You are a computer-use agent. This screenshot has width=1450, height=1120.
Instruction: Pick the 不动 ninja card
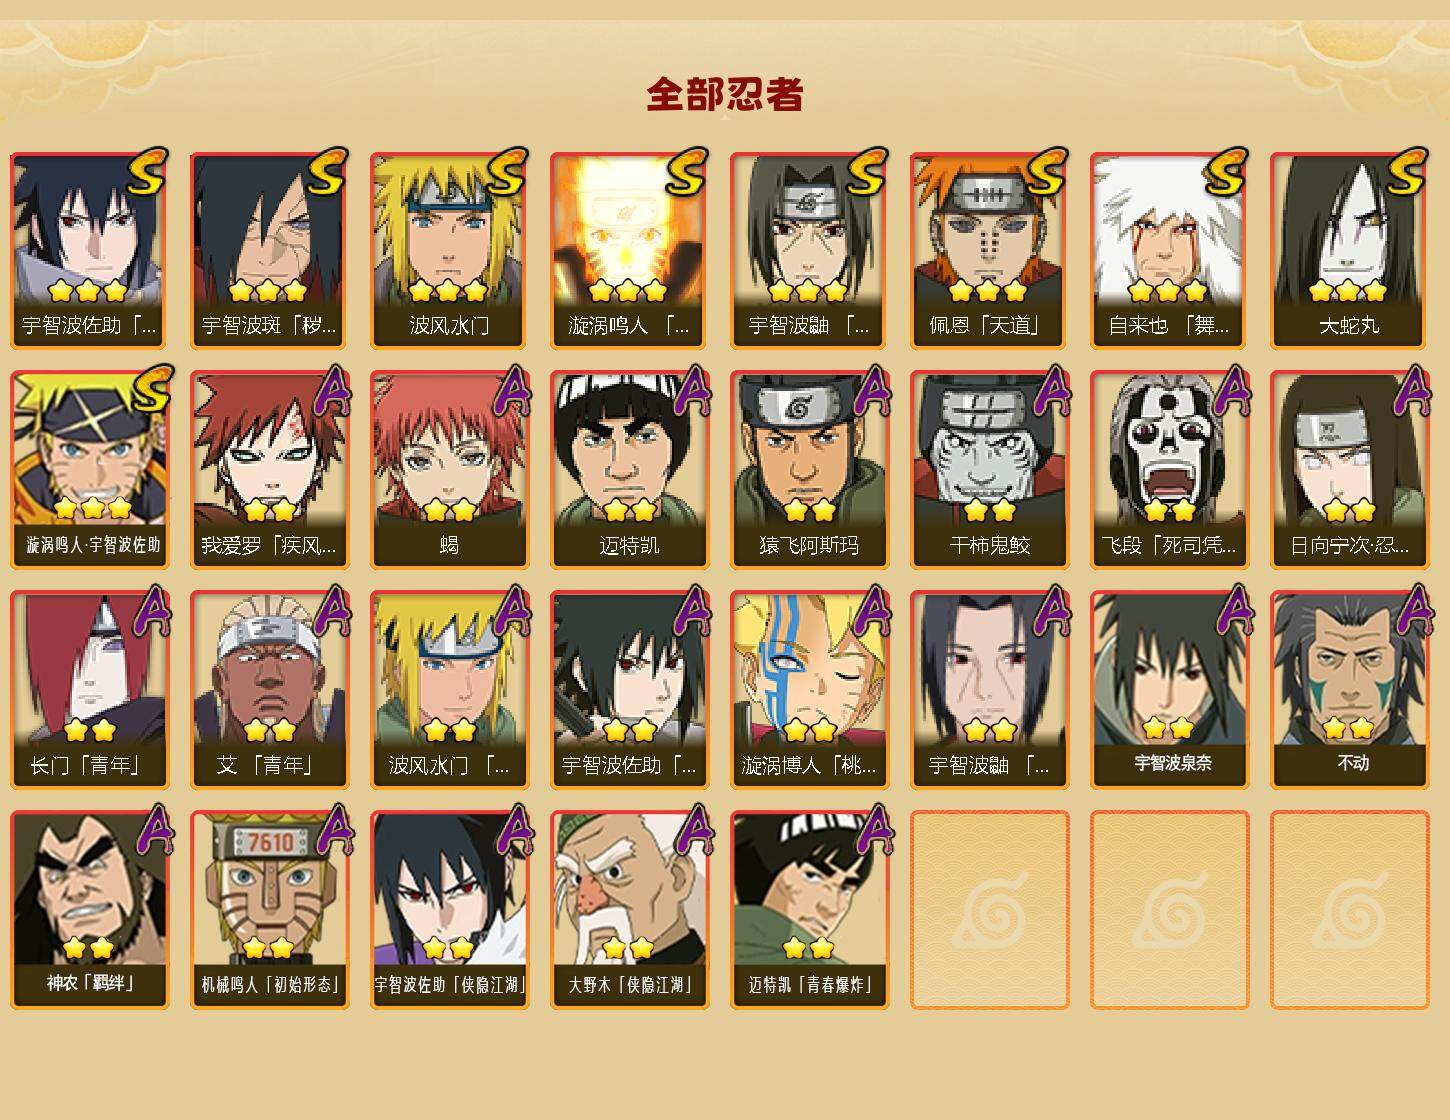(x=1349, y=690)
